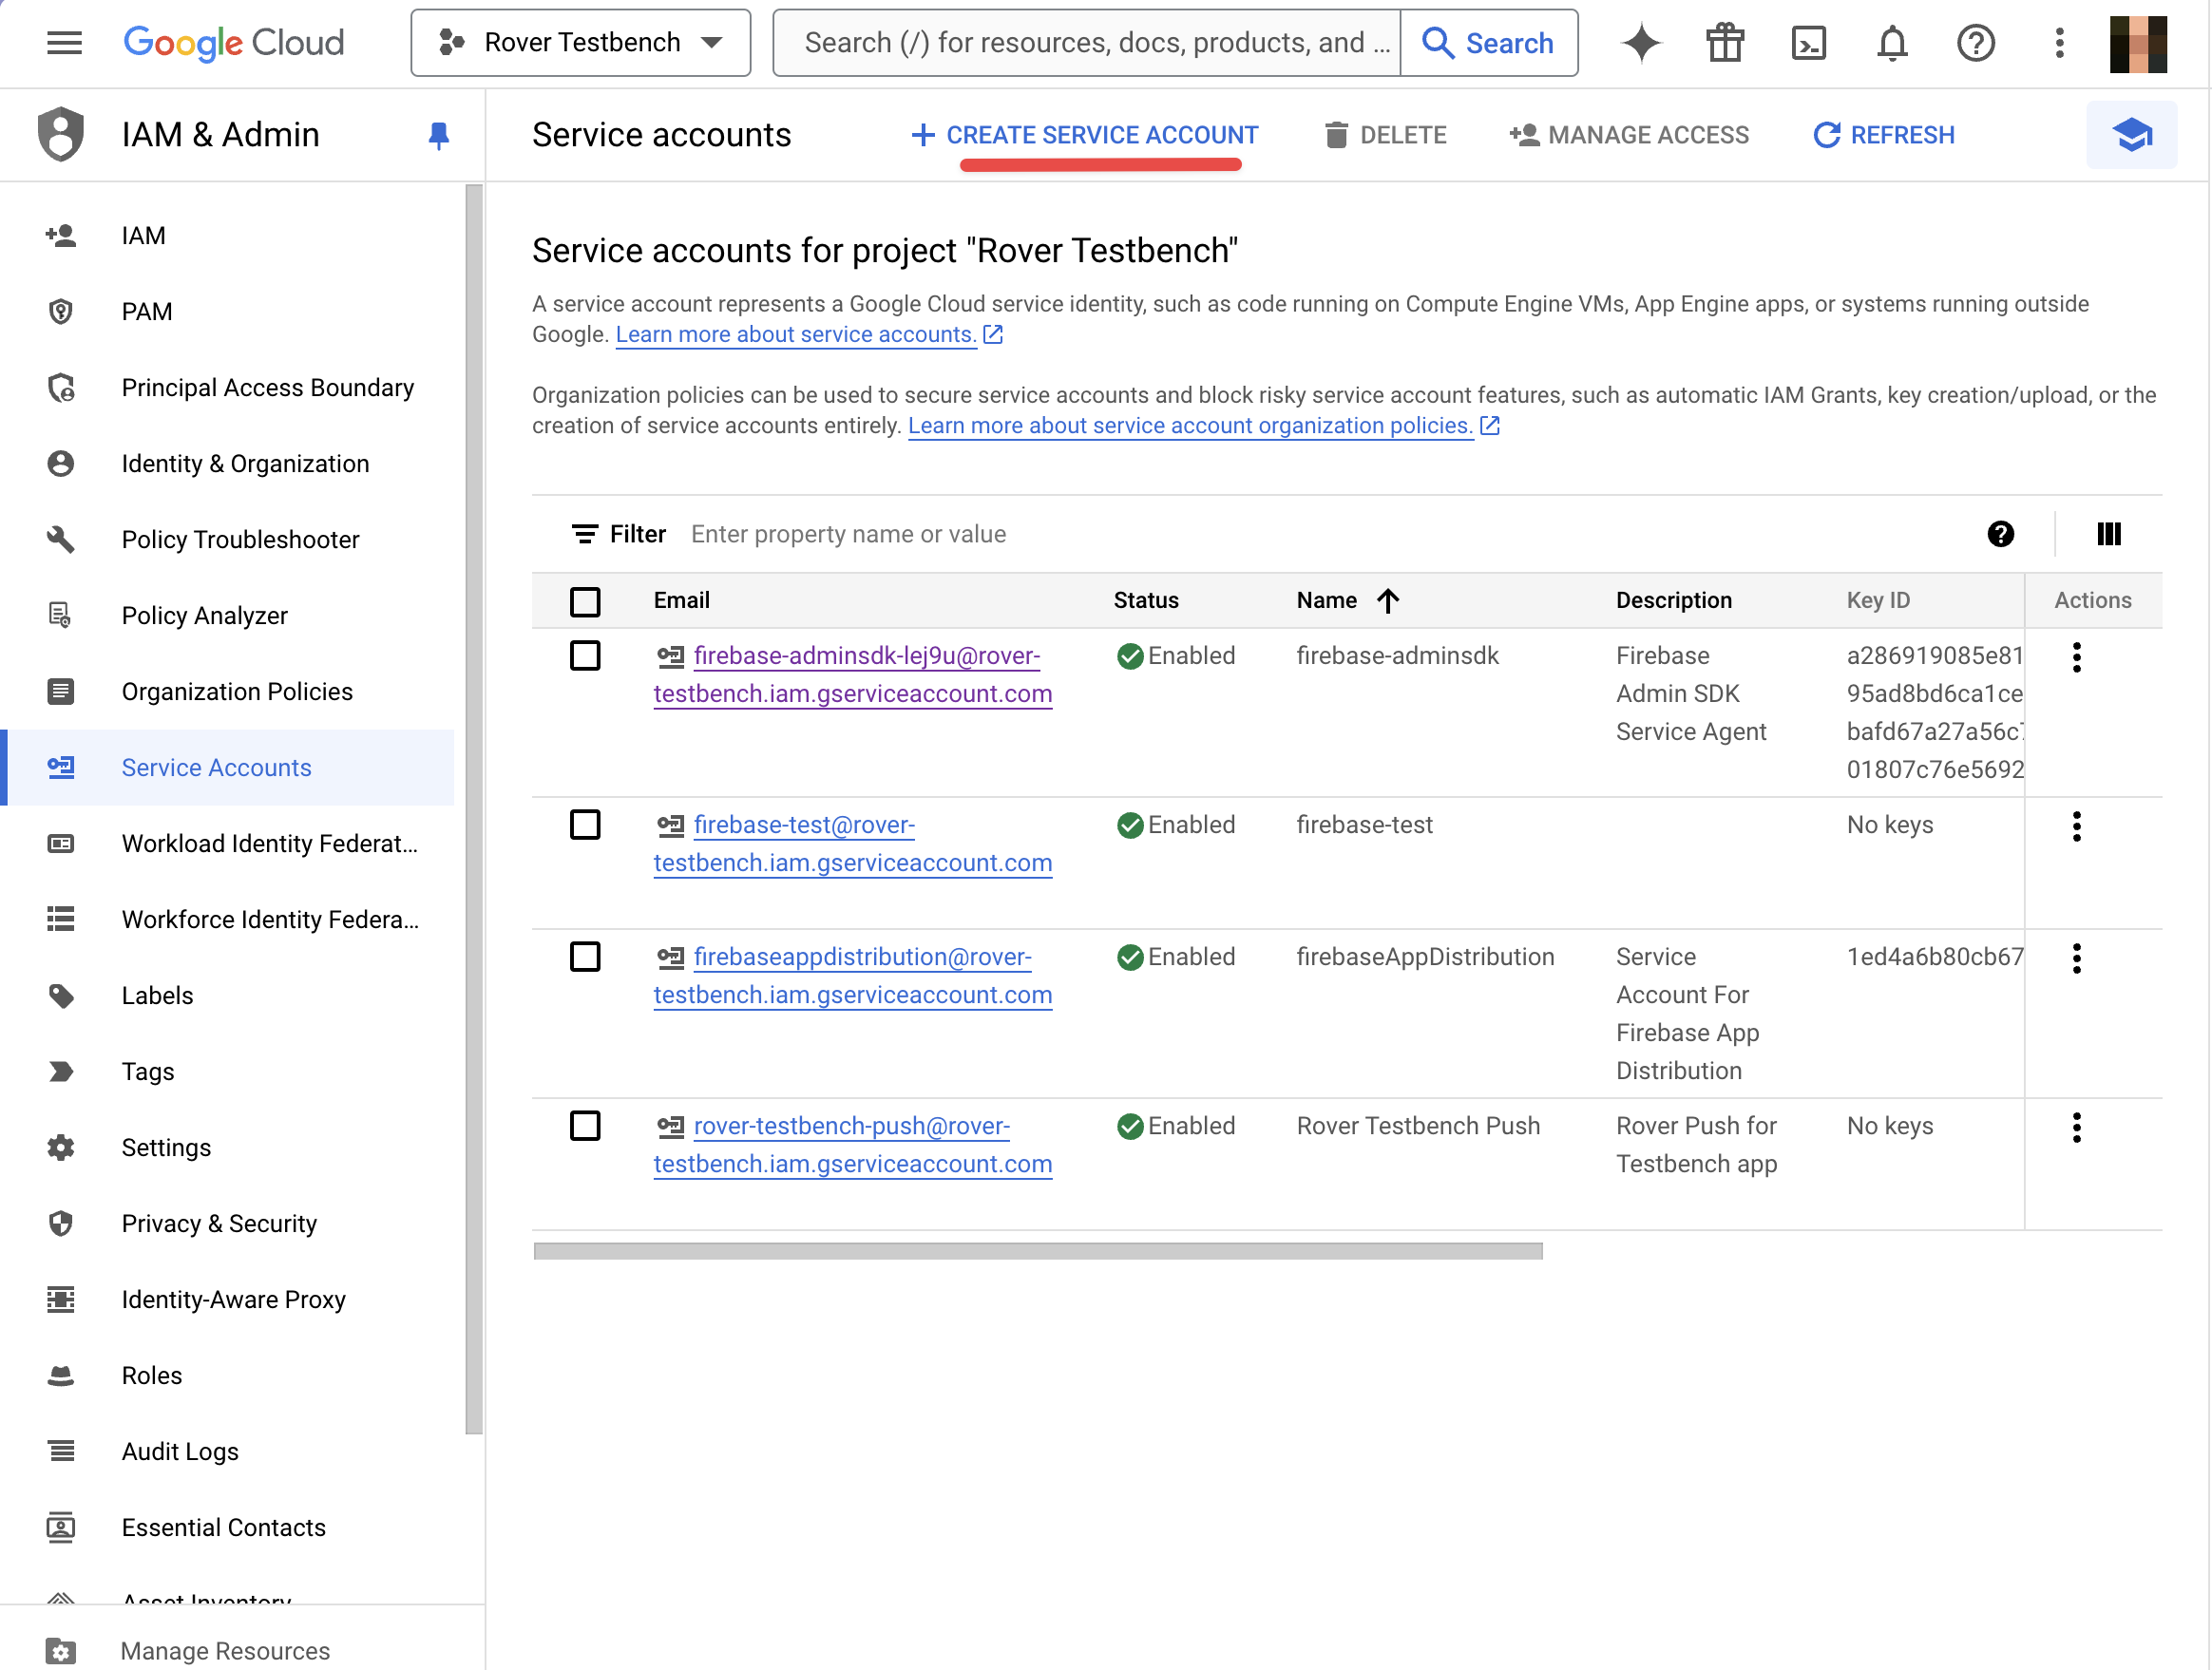Open Workload Identity Federation
This screenshot has height=1670, width=2212.
pyautogui.click(x=228, y=844)
